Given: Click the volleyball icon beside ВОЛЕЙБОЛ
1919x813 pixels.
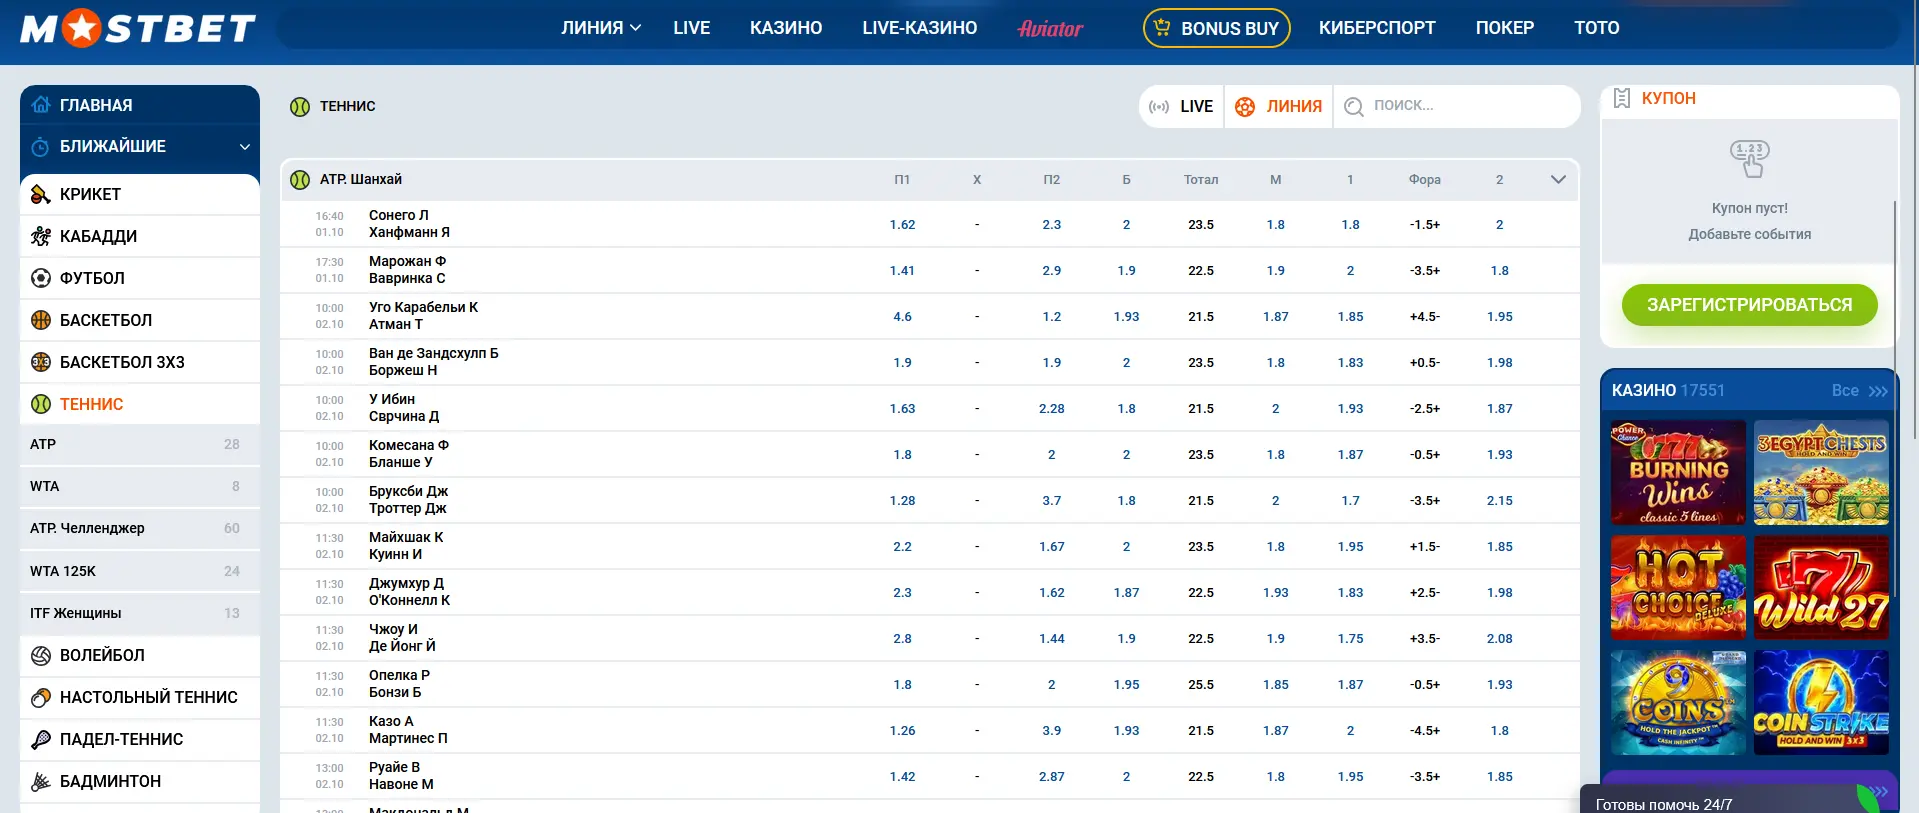Looking at the screenshot, I should coord(41,655).
